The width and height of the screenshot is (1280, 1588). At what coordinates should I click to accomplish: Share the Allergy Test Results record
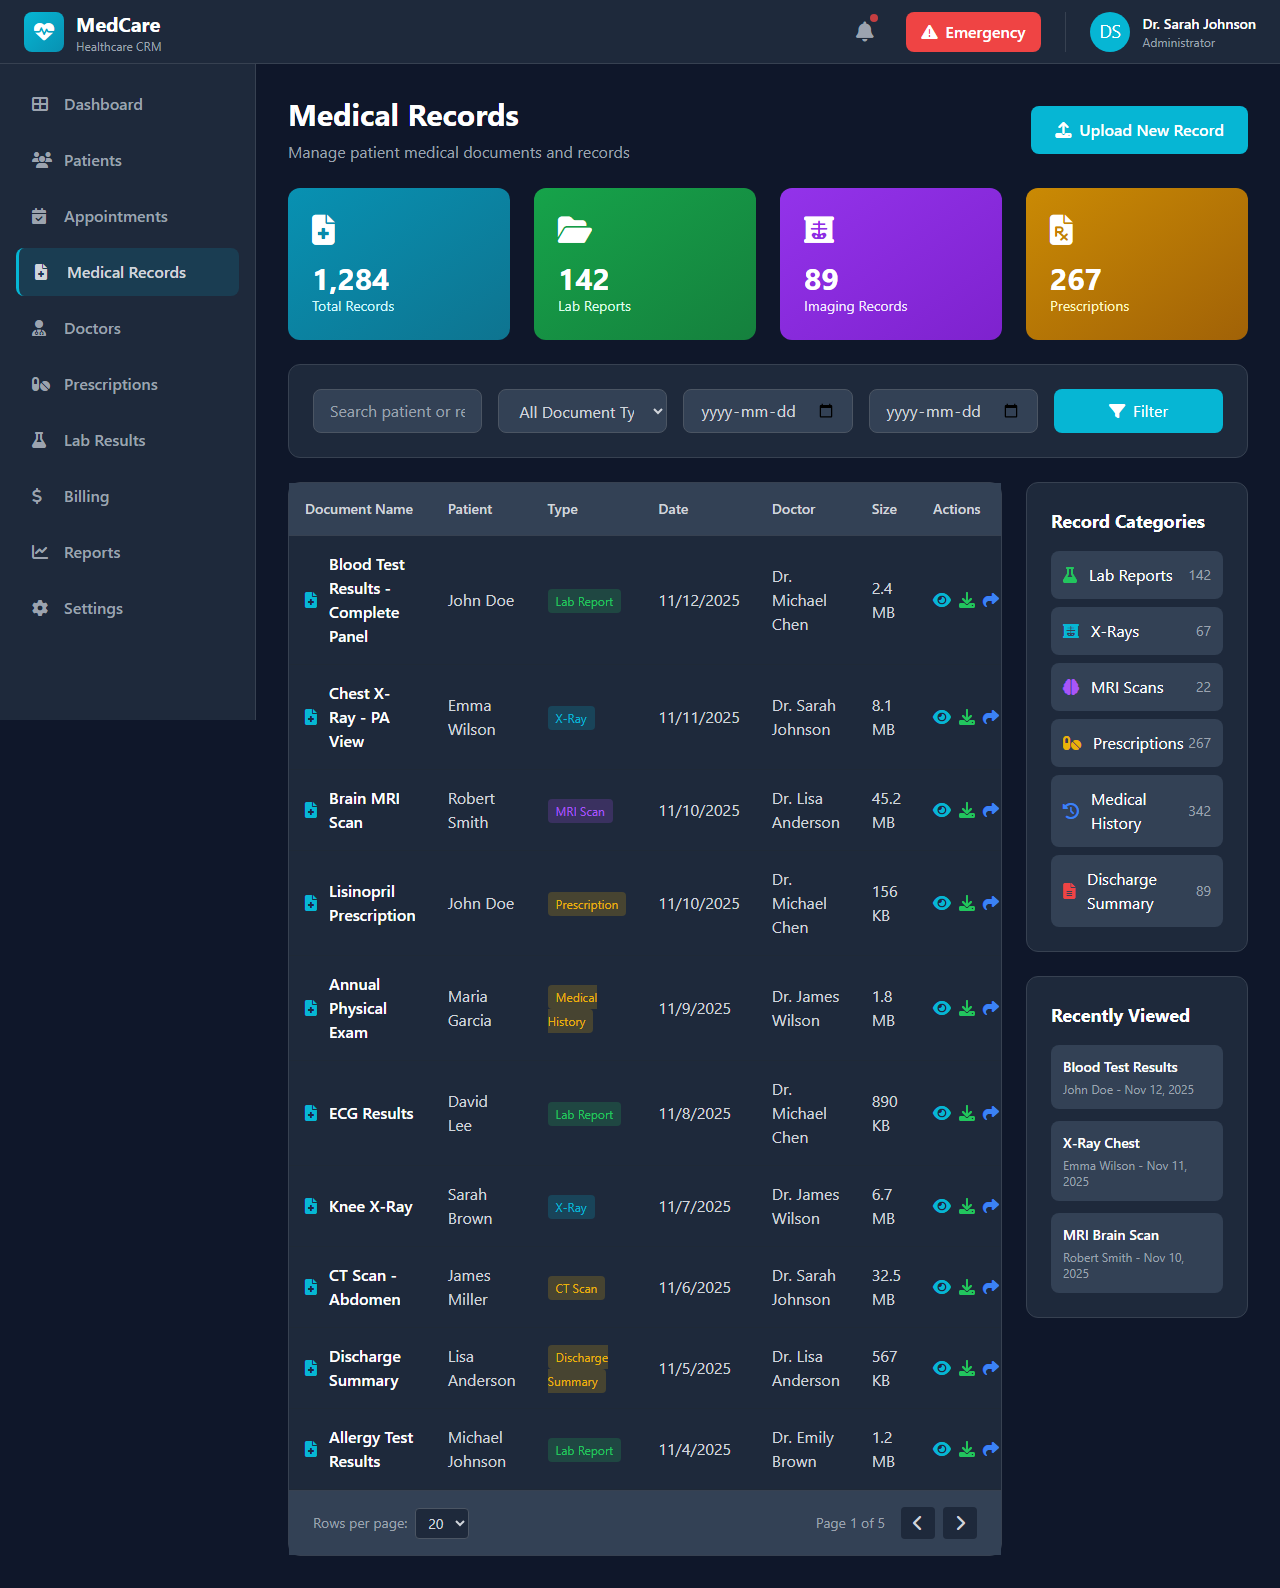tap(991, 1449)
